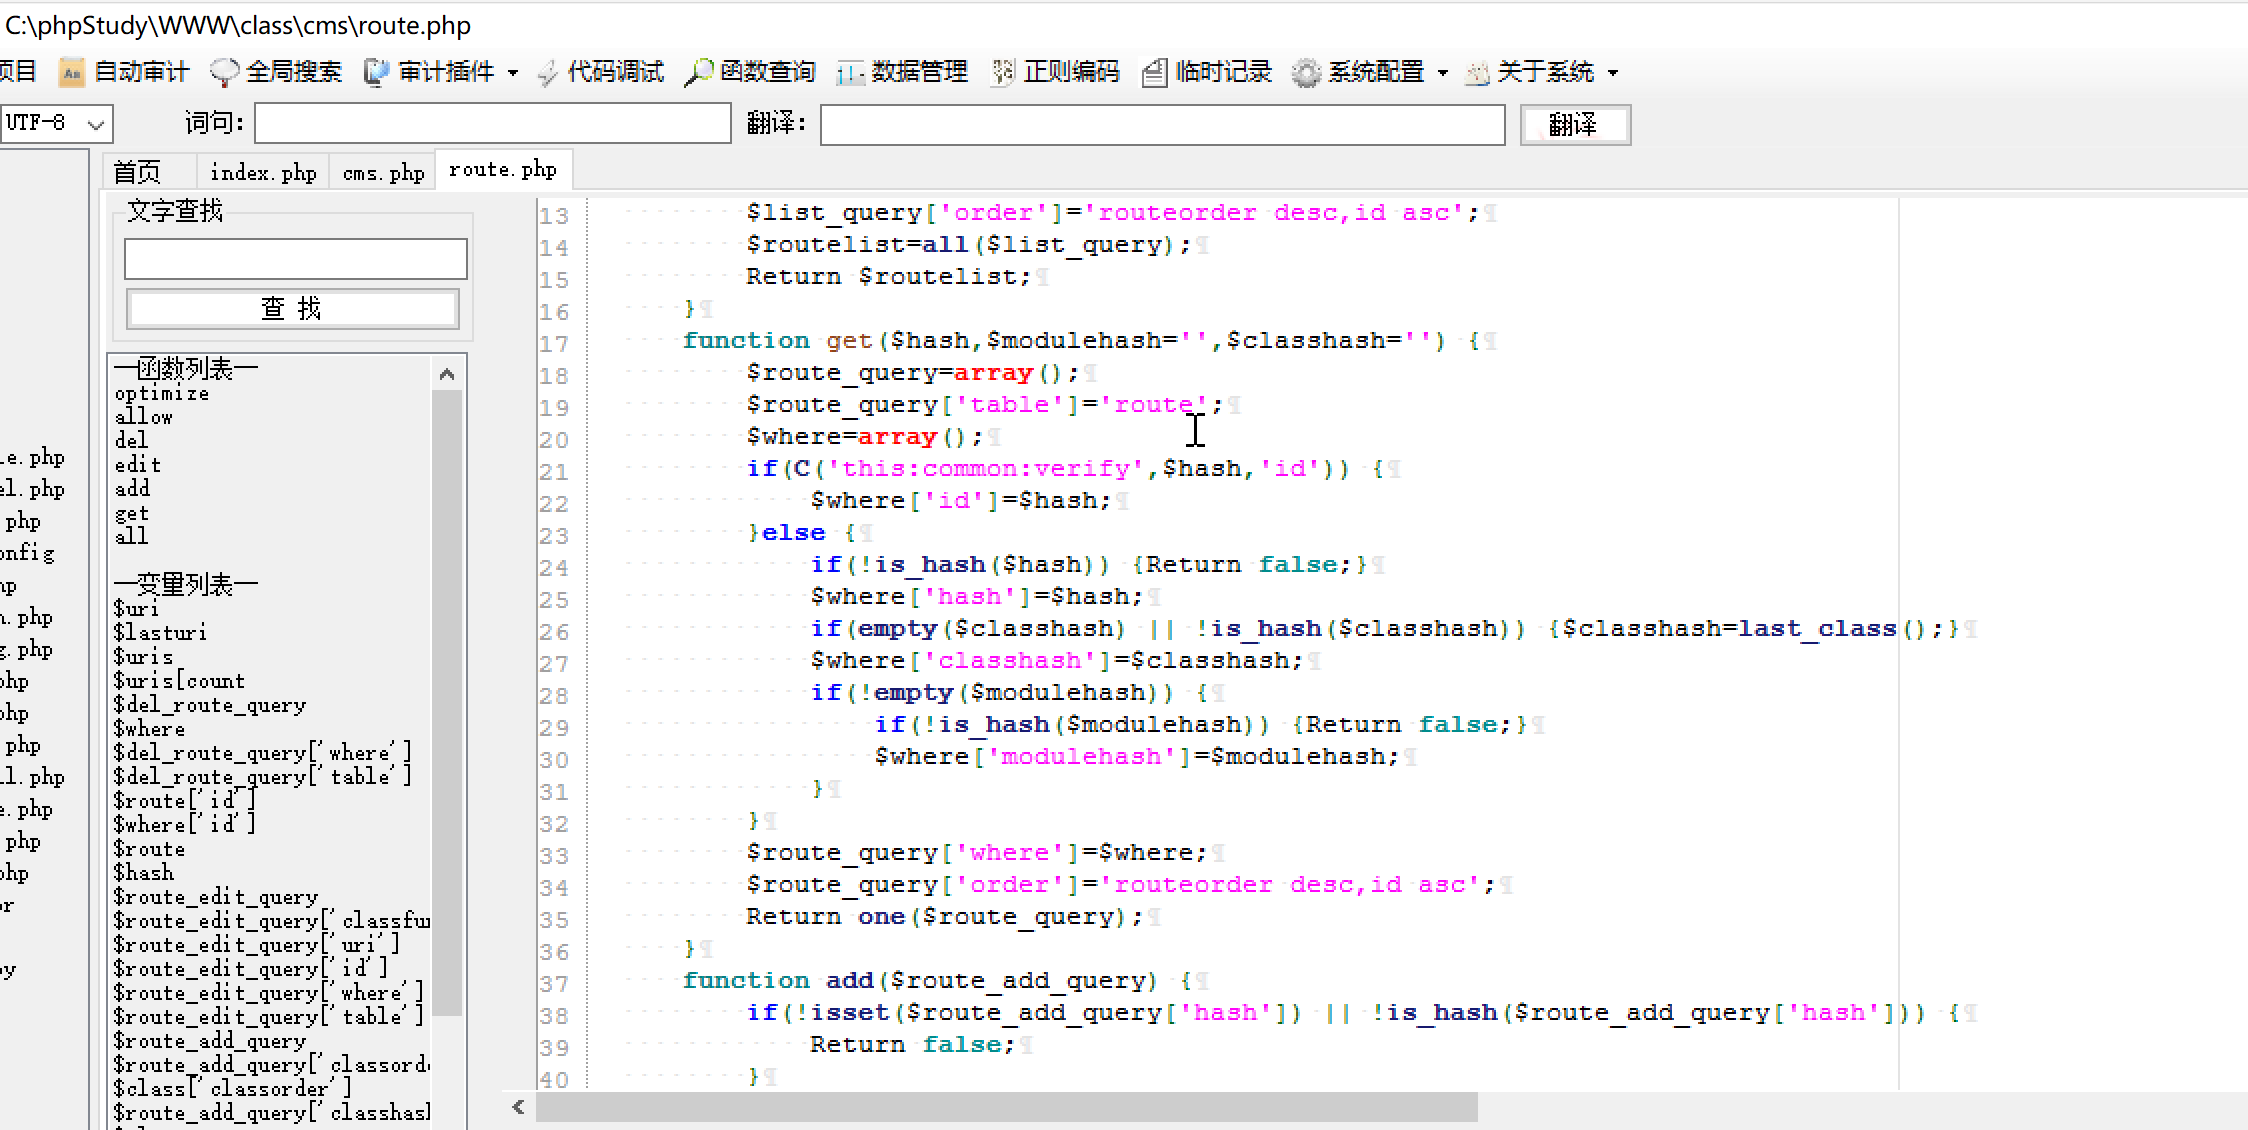Select 'optimize' in function list

pyautogui.click(x=162, y=394)
